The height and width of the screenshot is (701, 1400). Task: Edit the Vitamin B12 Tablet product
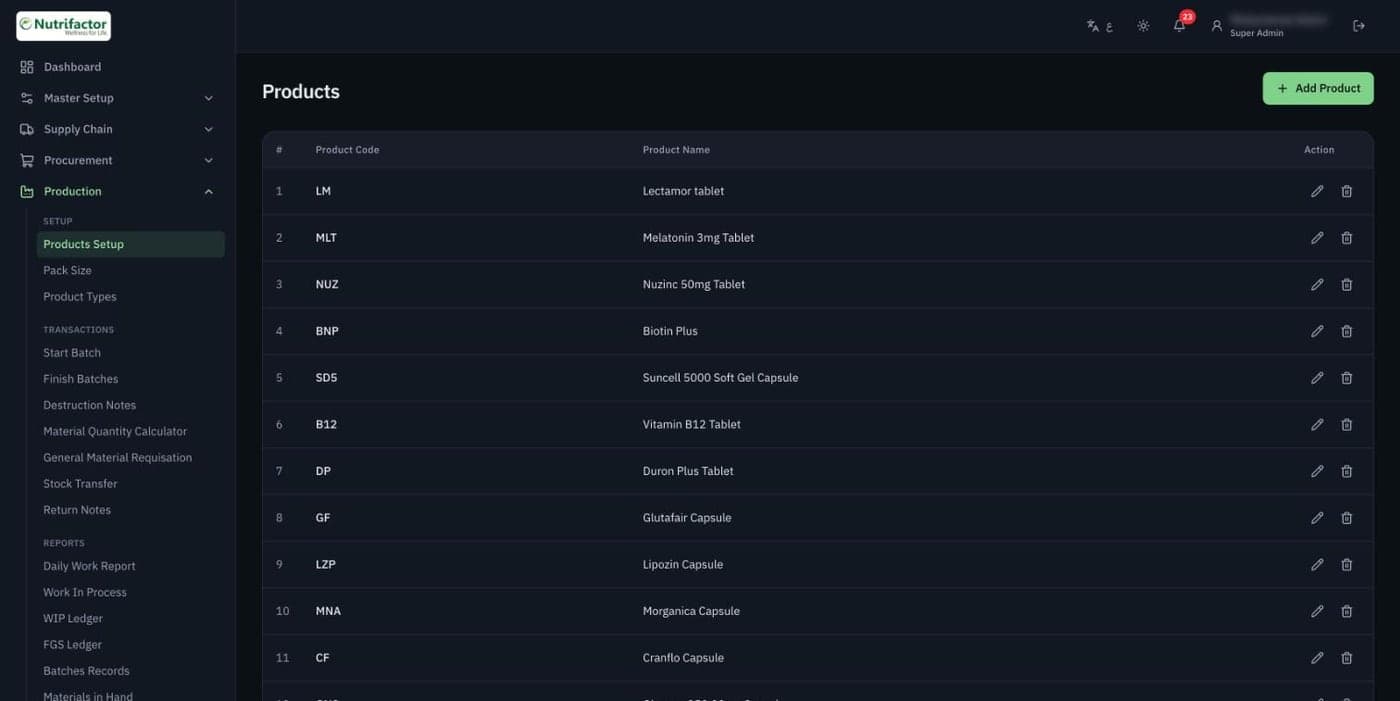pos(1317,424)
